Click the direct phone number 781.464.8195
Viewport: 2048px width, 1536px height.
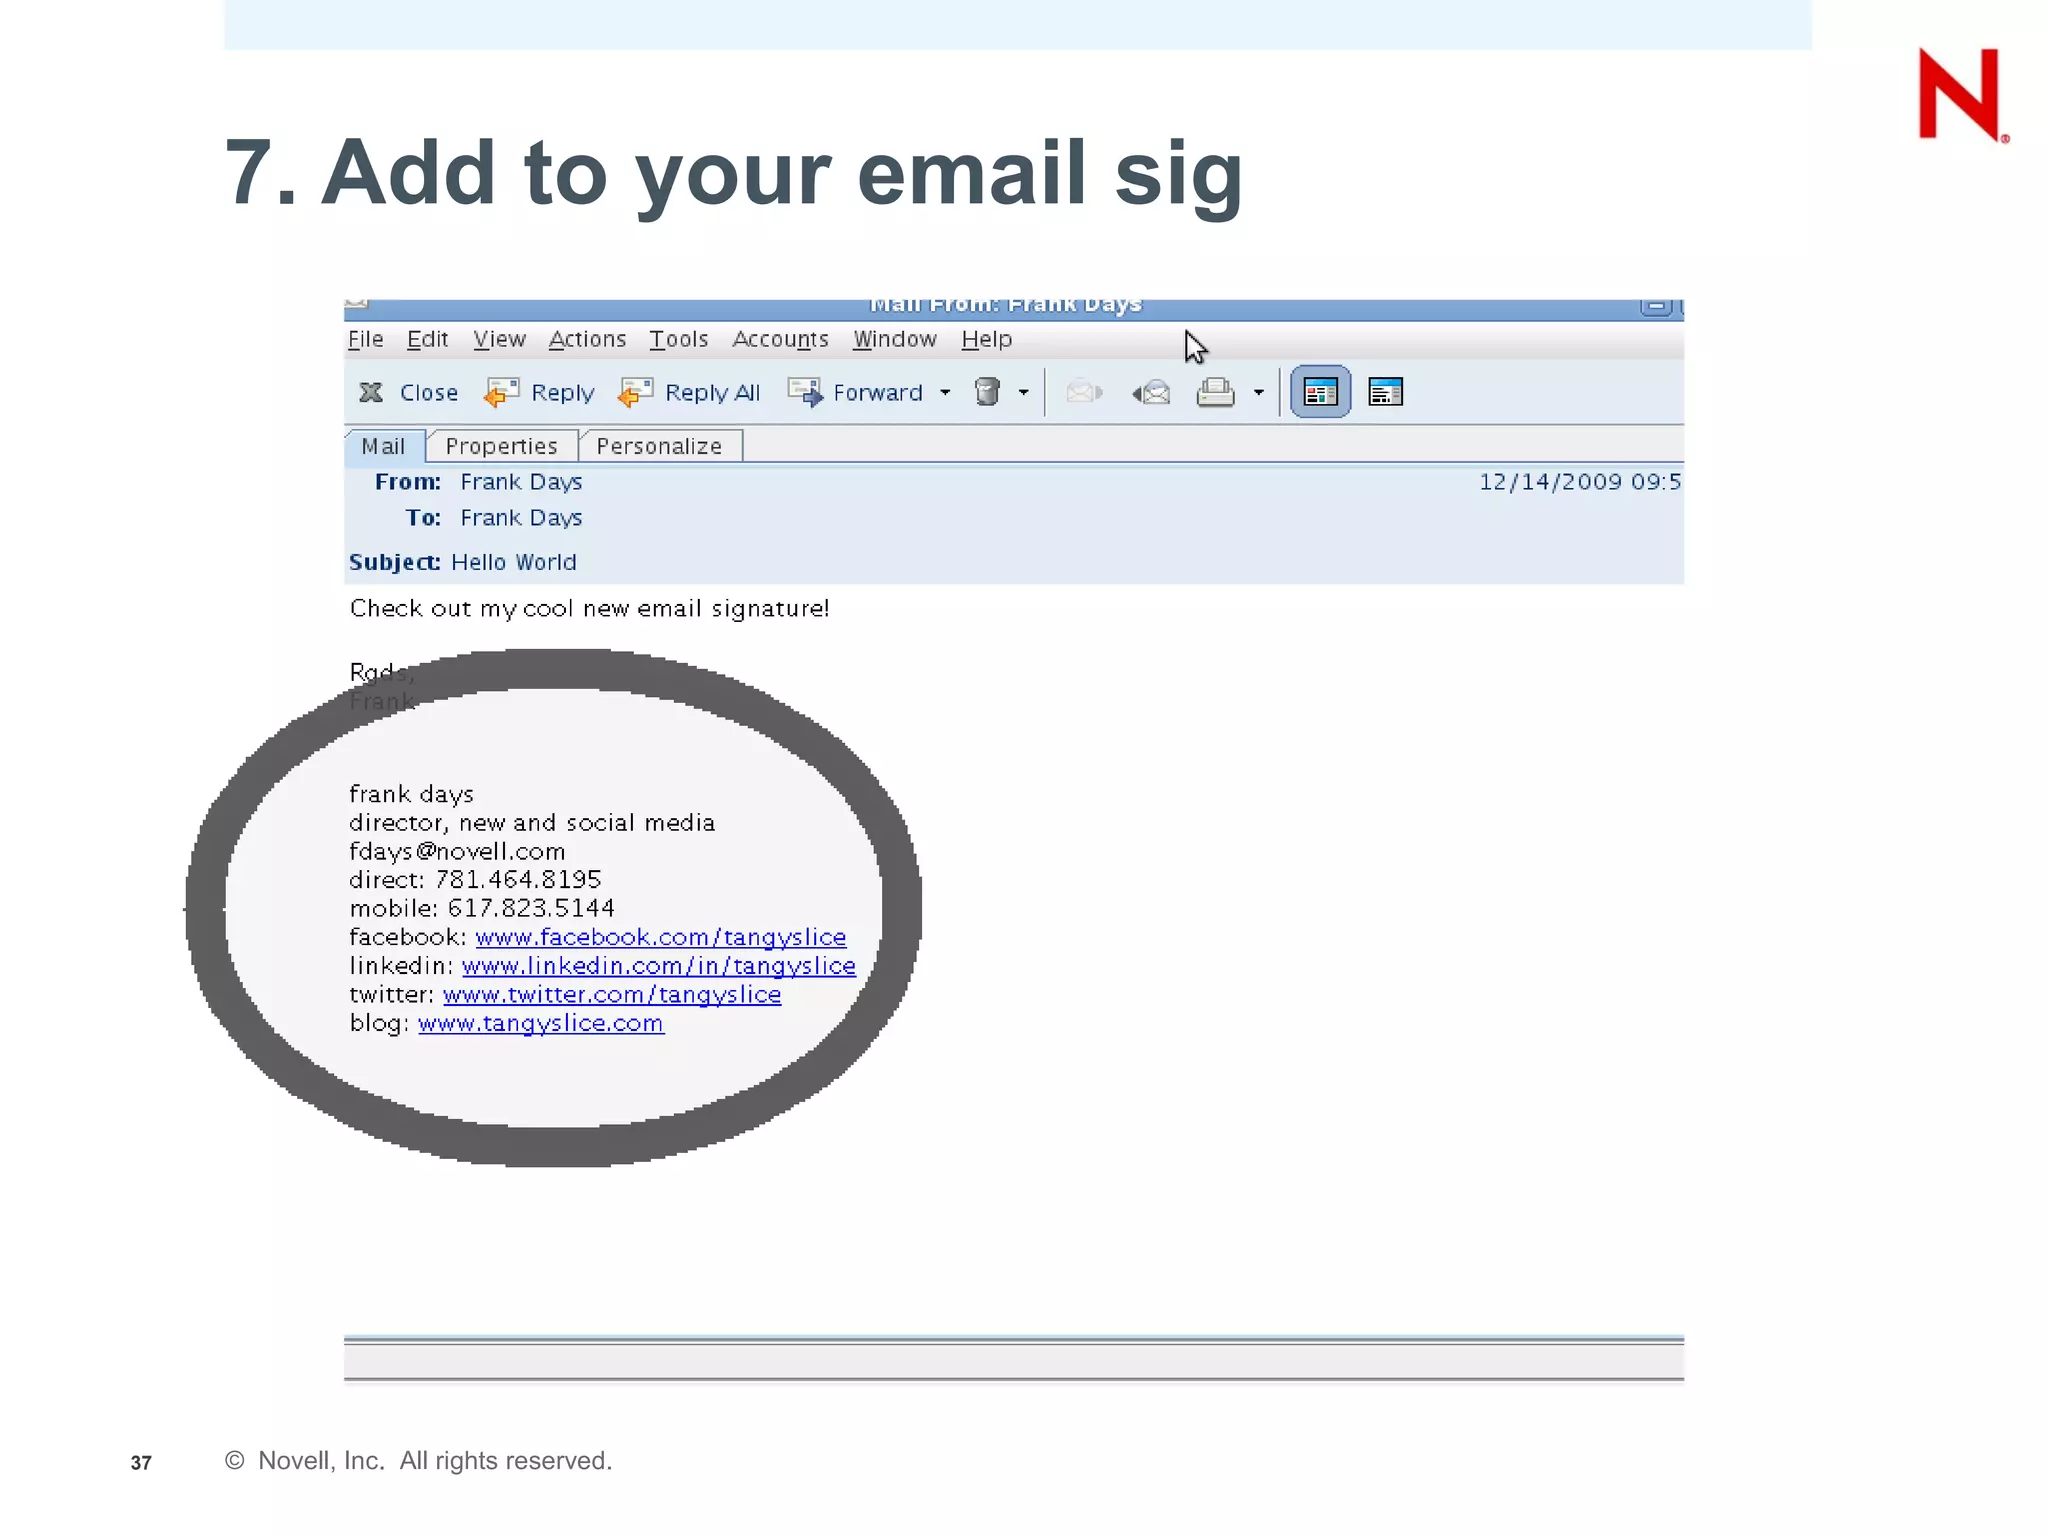tap(518, 880)
